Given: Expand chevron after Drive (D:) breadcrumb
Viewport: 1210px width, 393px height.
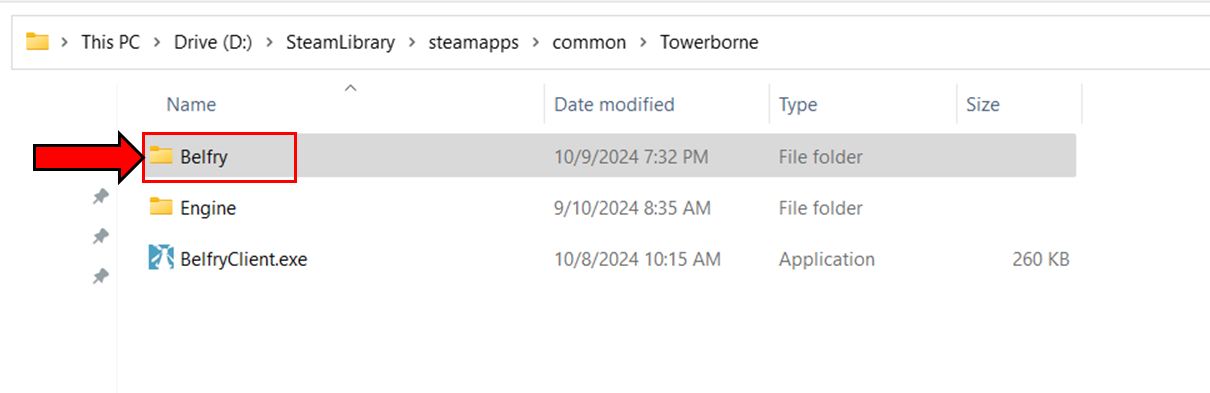Looking at the screenshot, I should click(270, 42).
